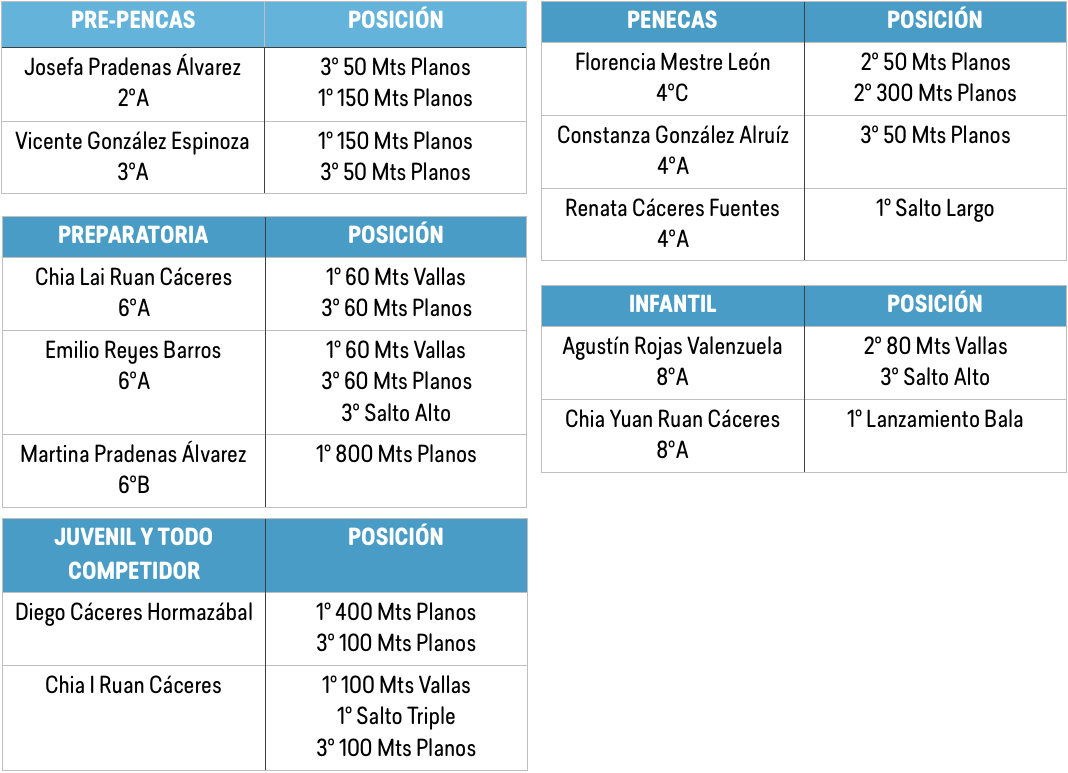Click Vicente González Espinoza name cell
1068x773 pixels.
[133, 157]
